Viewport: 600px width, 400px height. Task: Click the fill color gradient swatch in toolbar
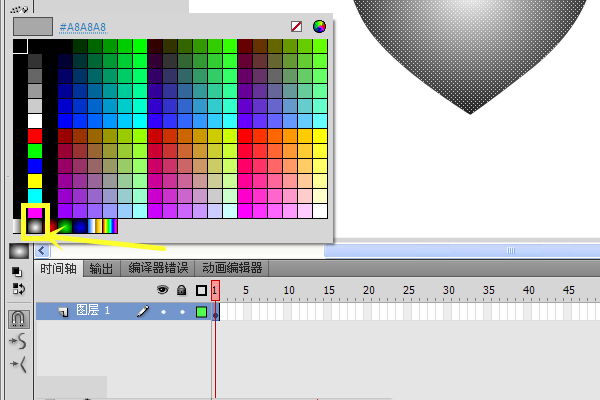[x=19, y=251]
